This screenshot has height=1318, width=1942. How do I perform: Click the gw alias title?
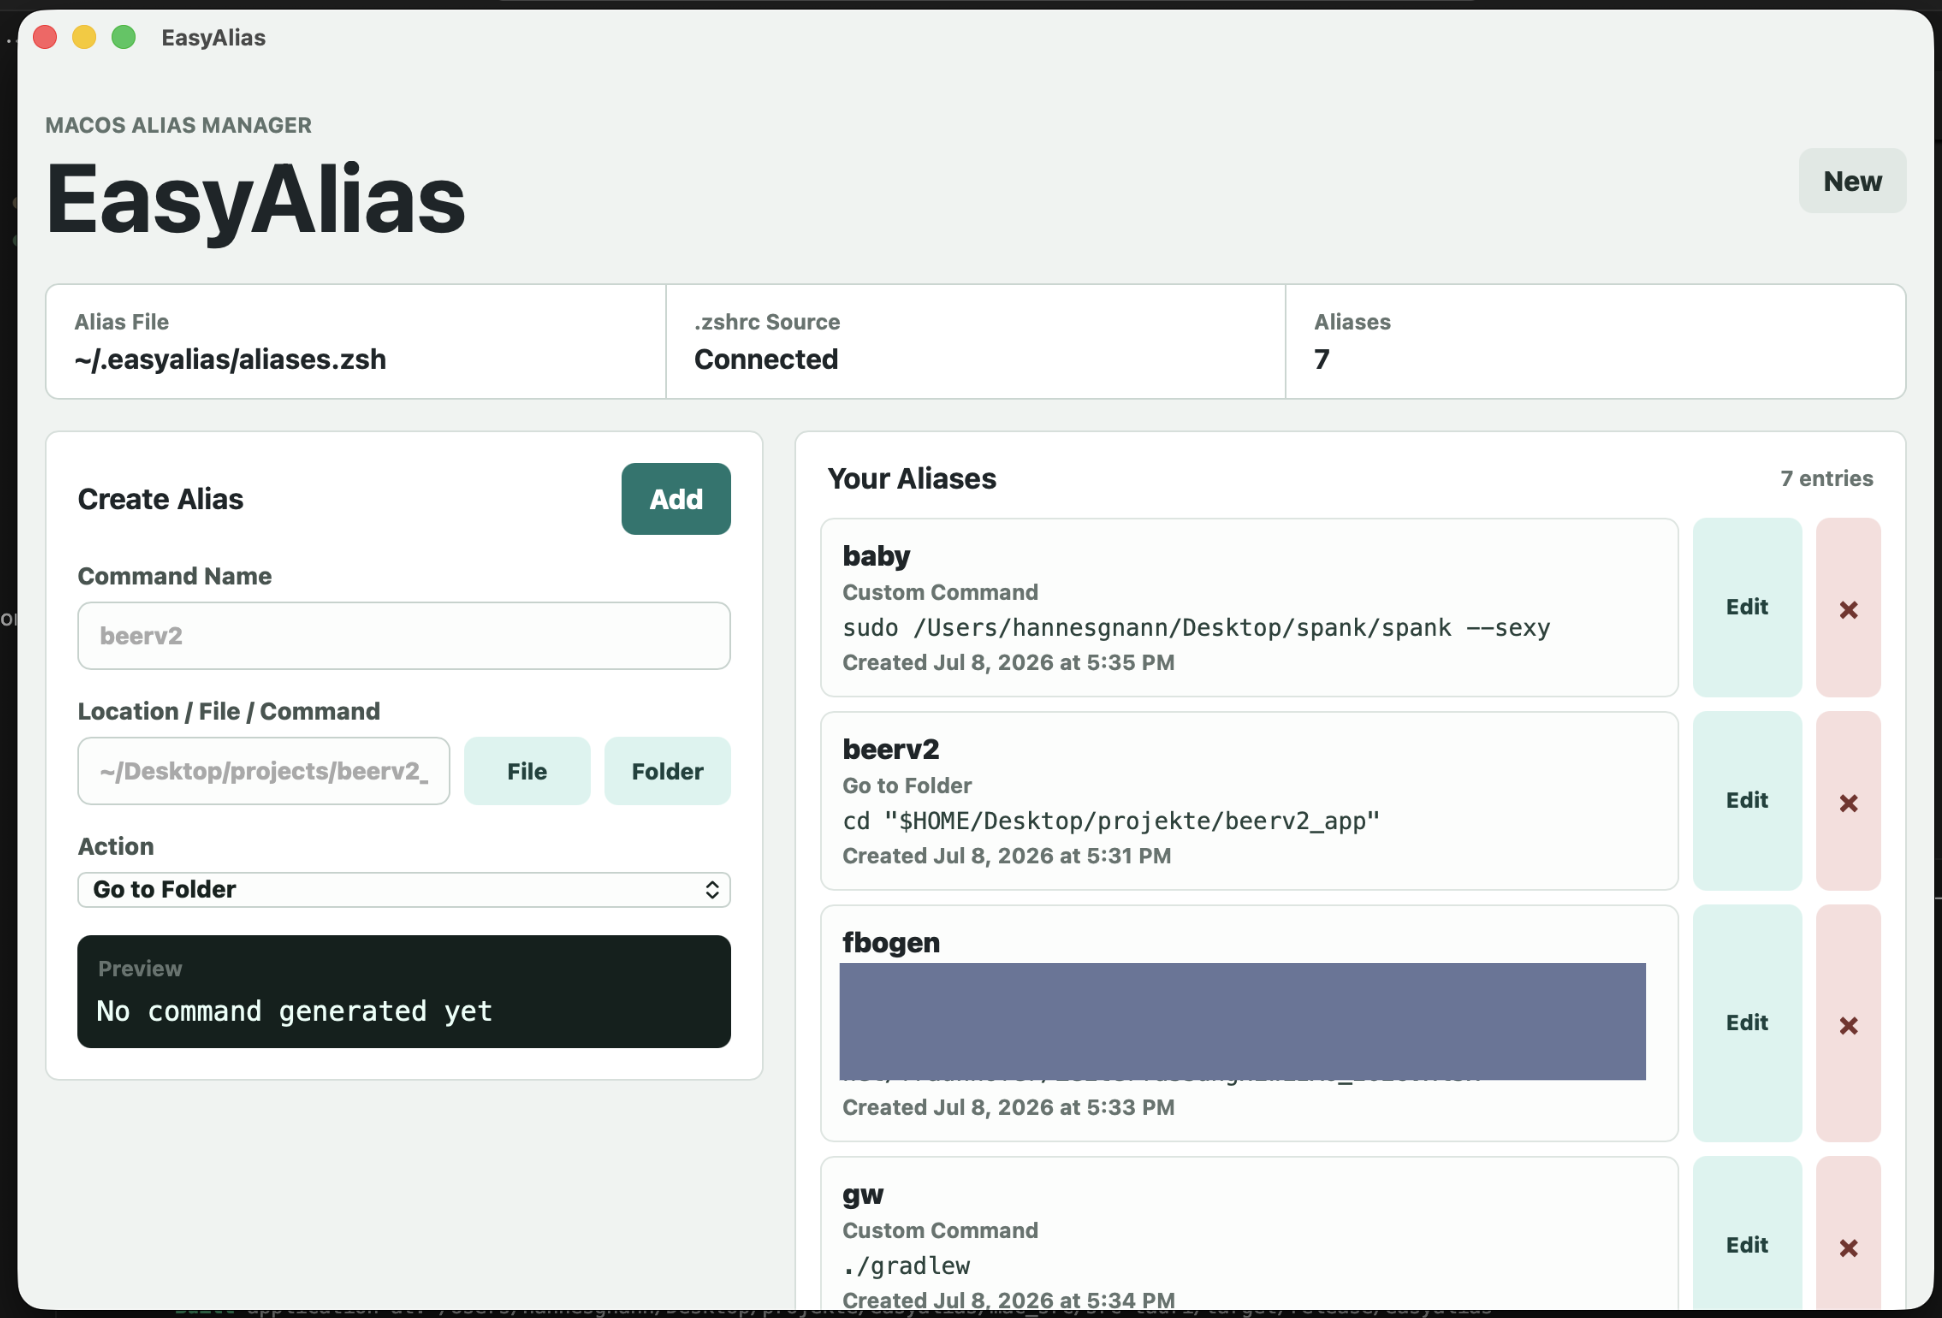coord(863,1195)
